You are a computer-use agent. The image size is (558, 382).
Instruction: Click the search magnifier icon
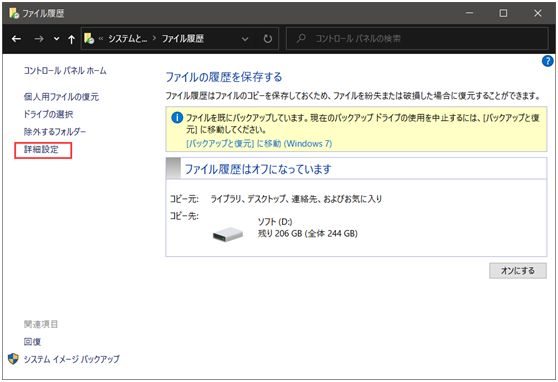301,38
